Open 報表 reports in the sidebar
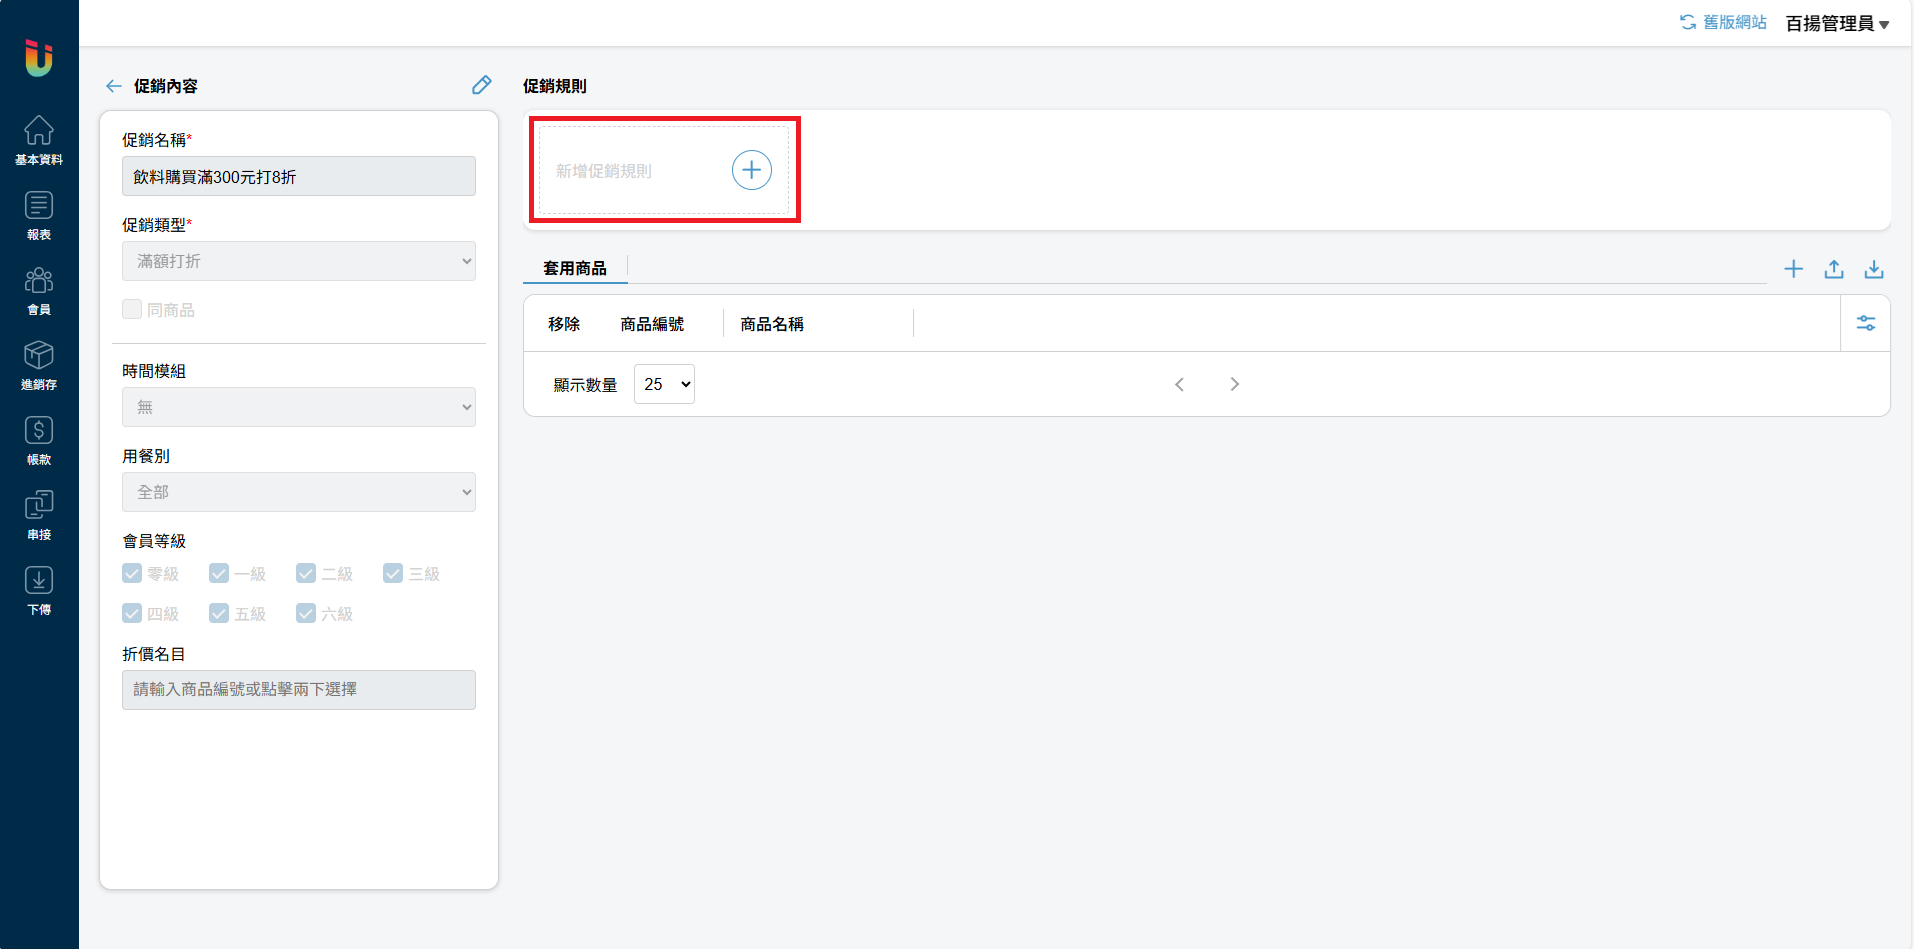Image resolution: width=1915 pixels, height=949 pixels. coord(39,215)
